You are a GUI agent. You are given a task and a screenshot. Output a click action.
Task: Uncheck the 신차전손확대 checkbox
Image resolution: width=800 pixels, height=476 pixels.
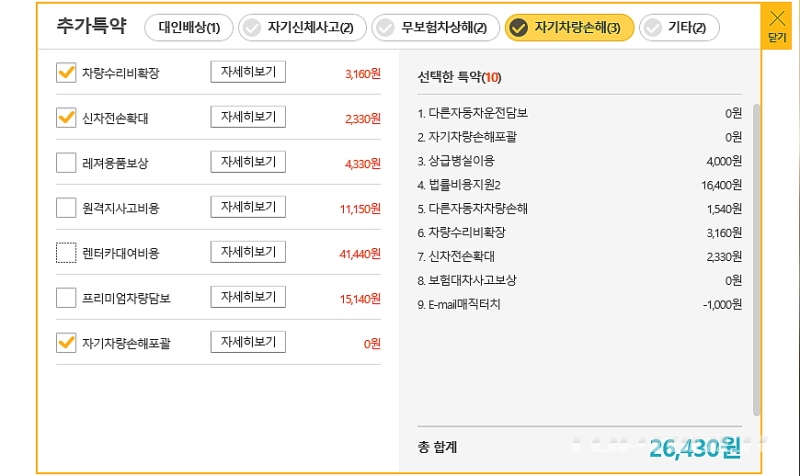point(66,118)
